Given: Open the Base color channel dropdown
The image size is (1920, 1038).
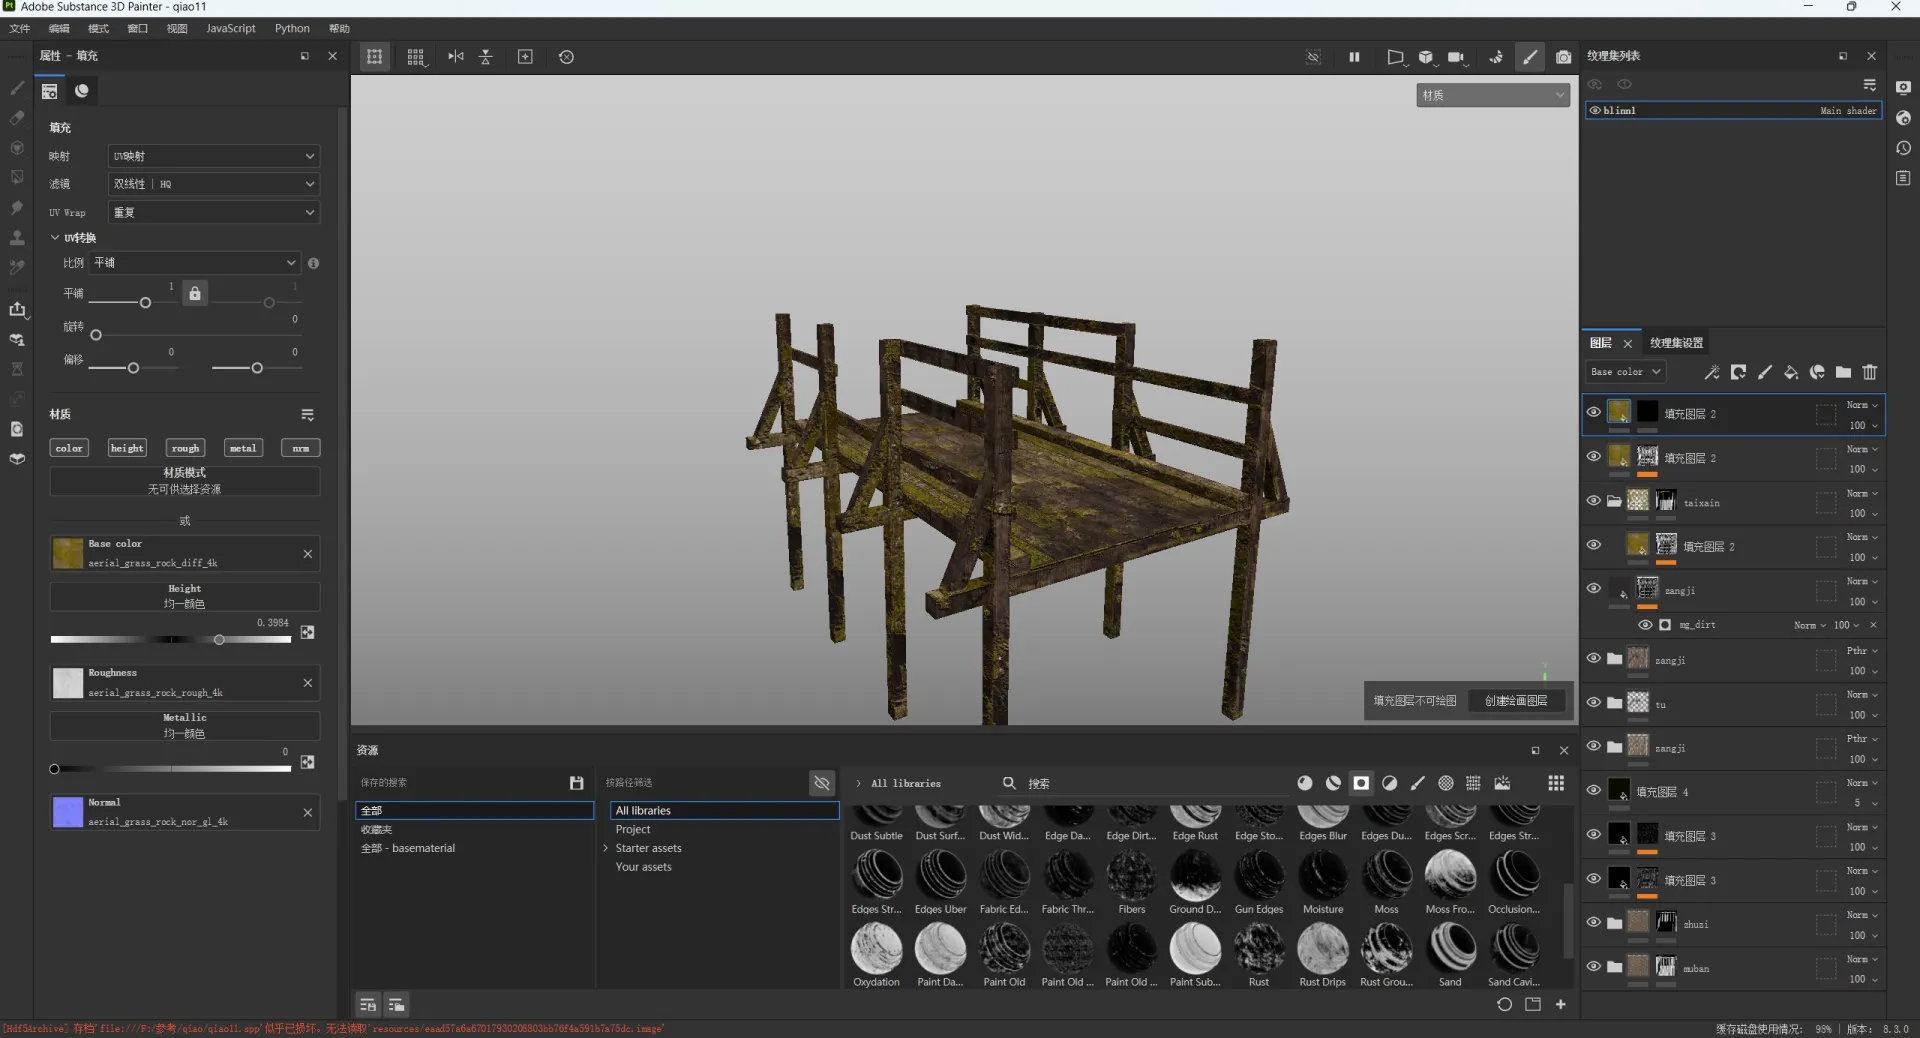Looking at the screenshot, I should [x=1626, y=372].
